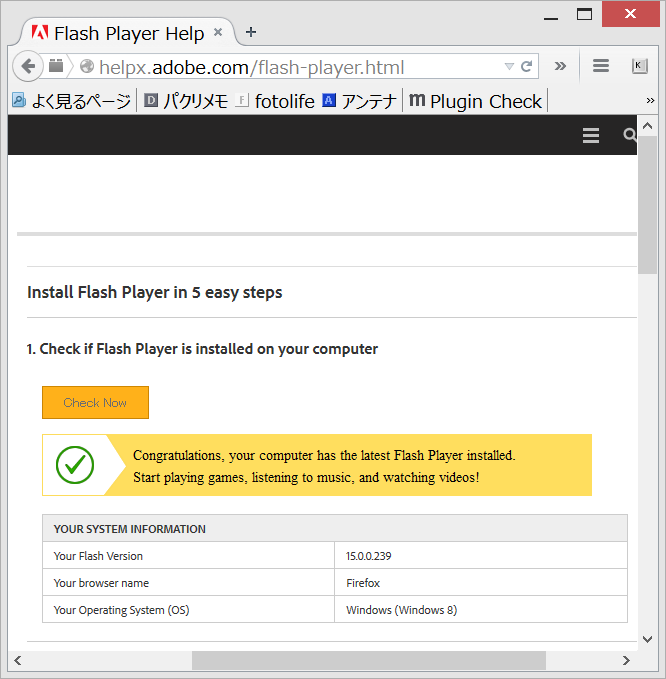This screenshot has height=679, width=666.
Task: Click the Your Flash Version label
Action: click(98, 556)
